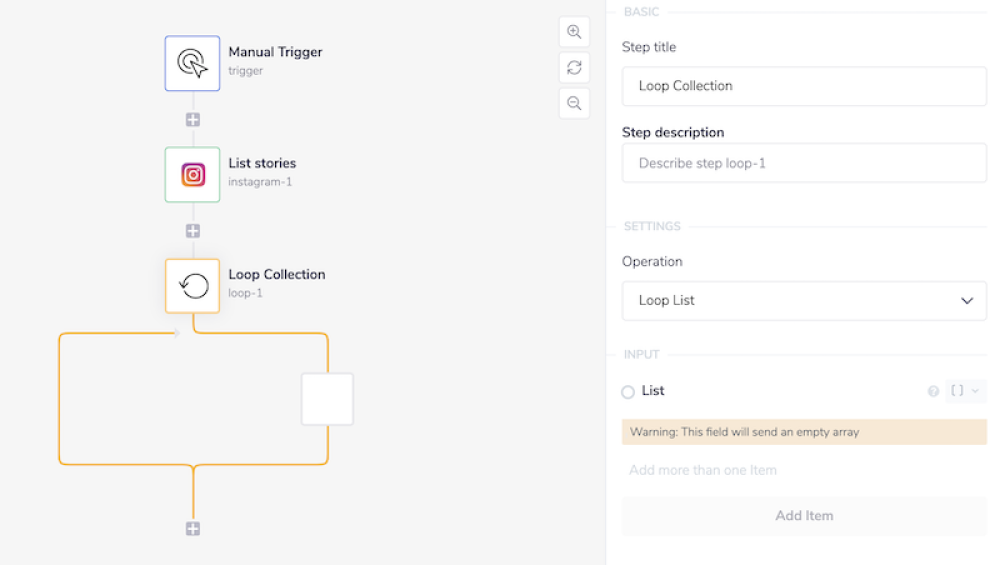Viewport: 1000px width, 565px height.
Task: Select the empty placeholder step inside the loop
Action: 327,399
